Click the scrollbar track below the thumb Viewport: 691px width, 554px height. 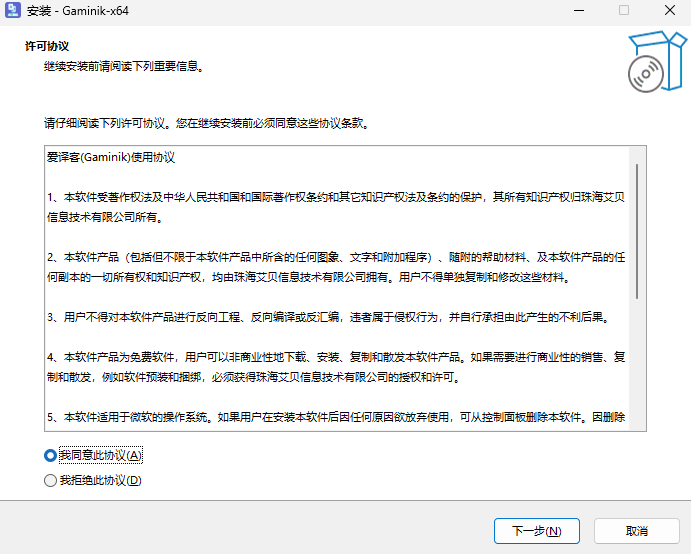[x=637, y=364]
